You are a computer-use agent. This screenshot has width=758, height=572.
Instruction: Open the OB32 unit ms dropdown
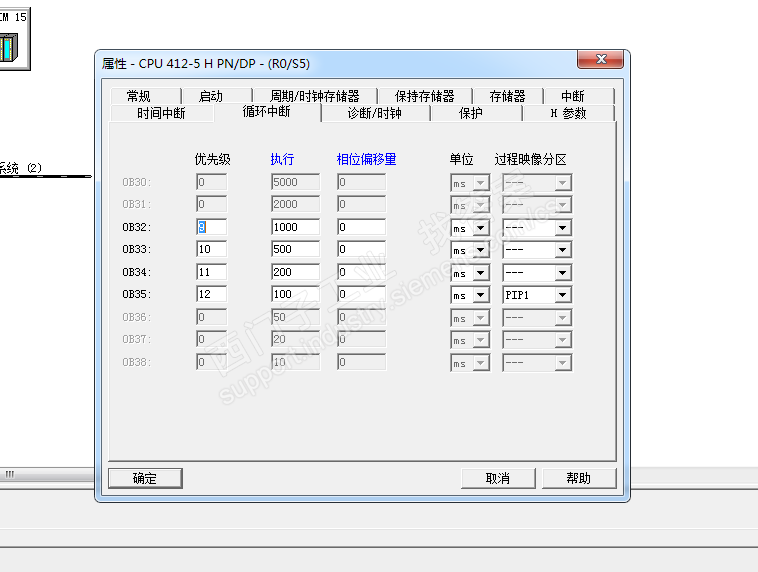point(470,228)
